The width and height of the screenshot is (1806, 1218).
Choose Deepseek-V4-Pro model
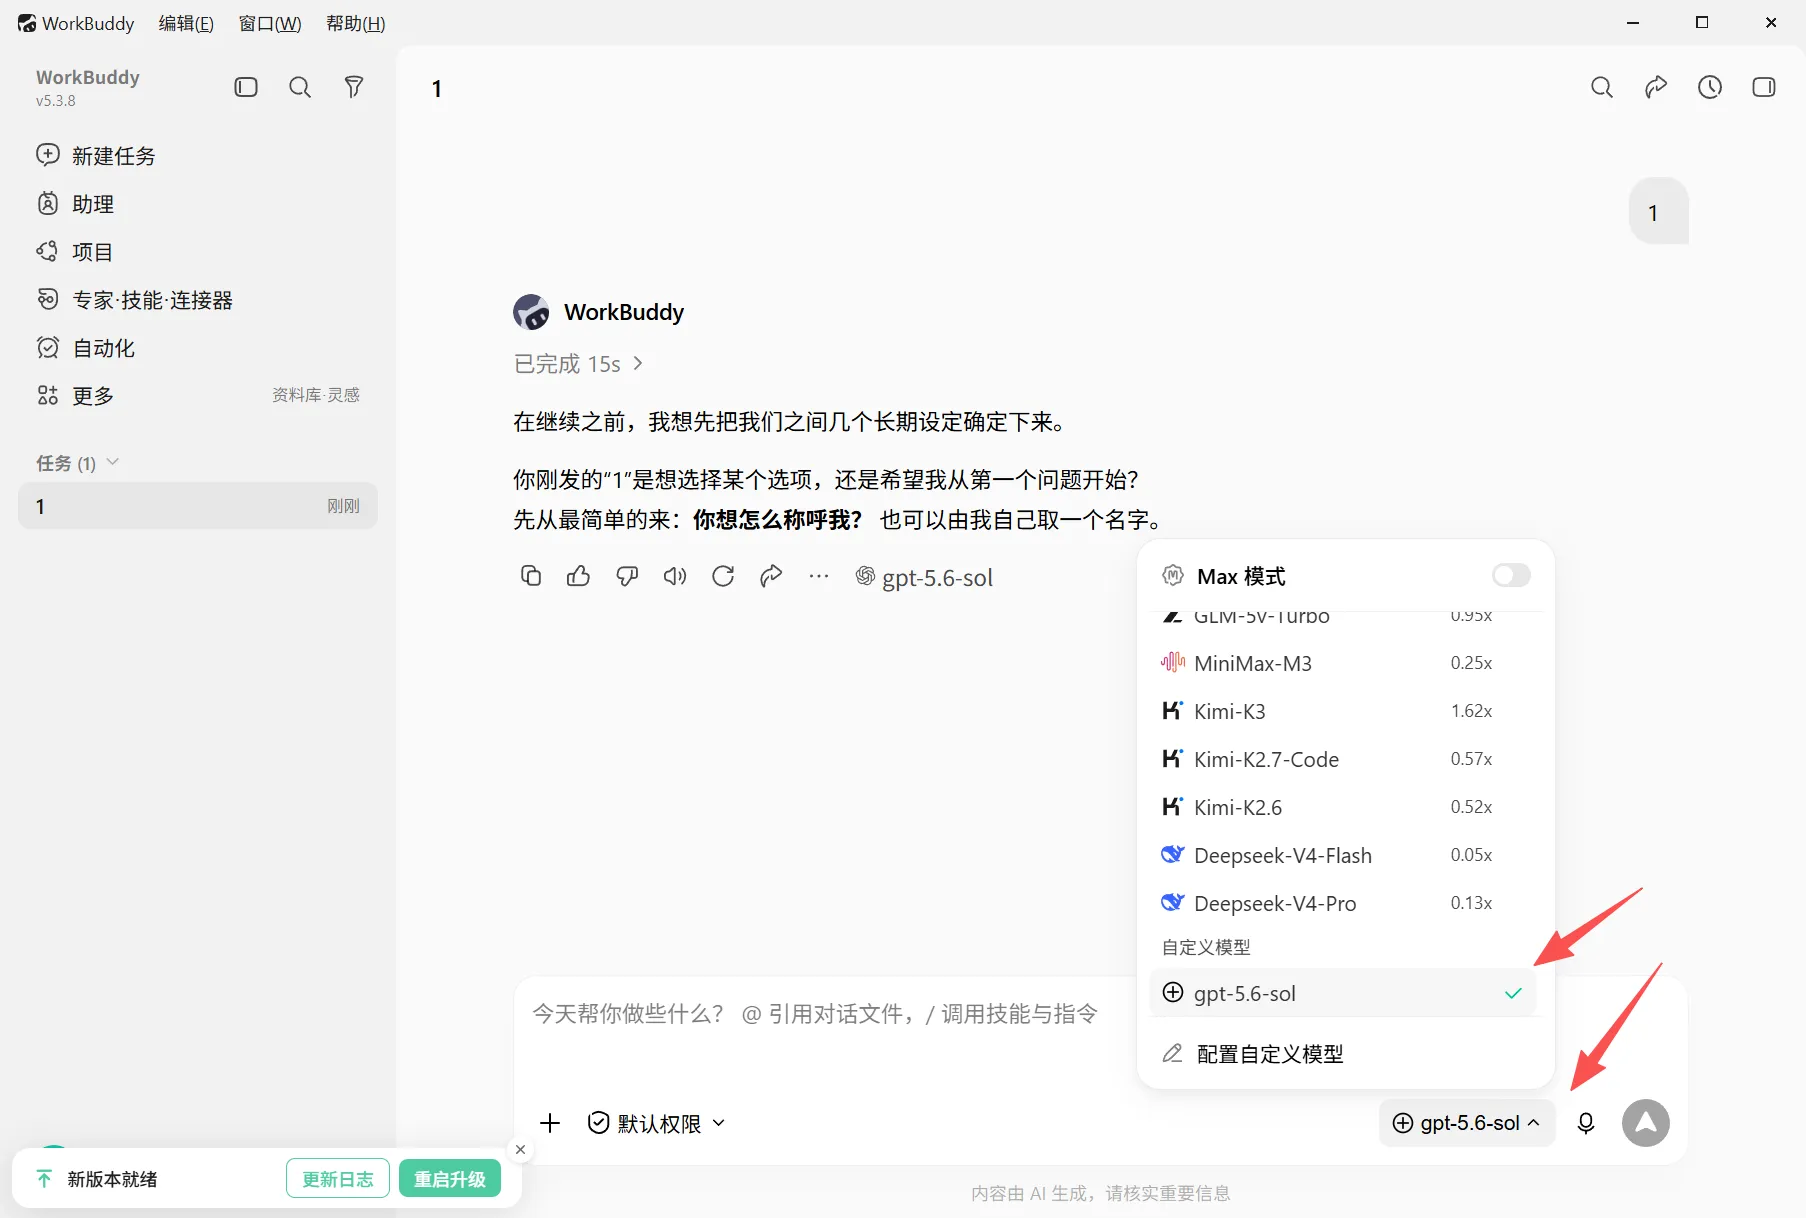pos(1343,903)
